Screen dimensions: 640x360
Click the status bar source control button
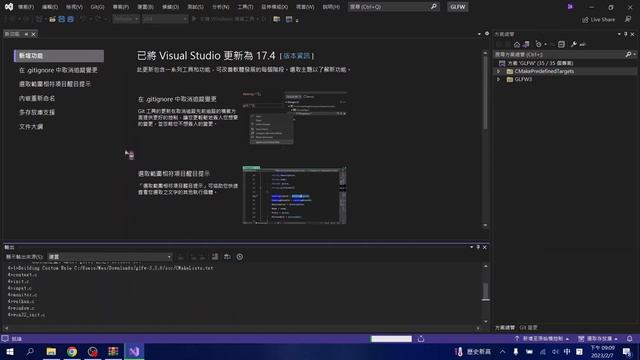coord(542,339)
